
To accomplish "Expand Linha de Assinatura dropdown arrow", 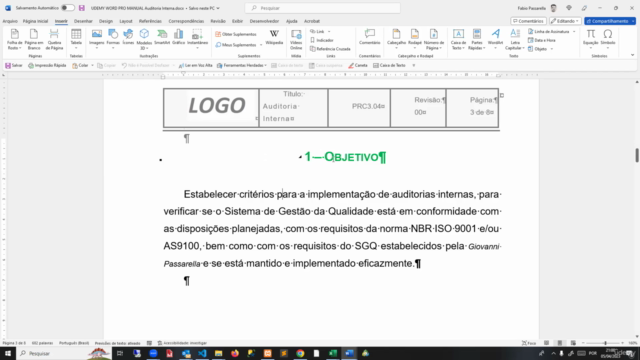I will click(x=574, y=31).
